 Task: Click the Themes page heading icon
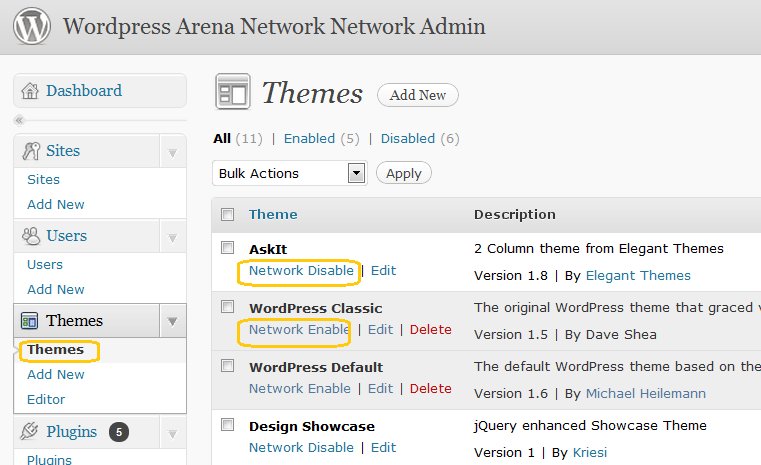pos(233,92)
